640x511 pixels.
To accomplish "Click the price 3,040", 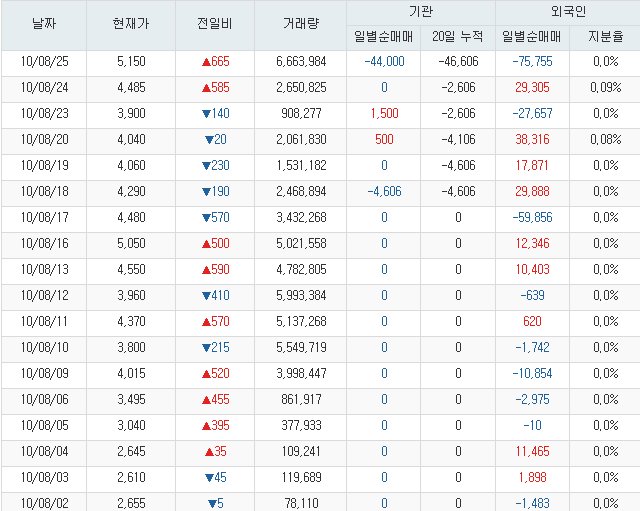I will point(131,426).
